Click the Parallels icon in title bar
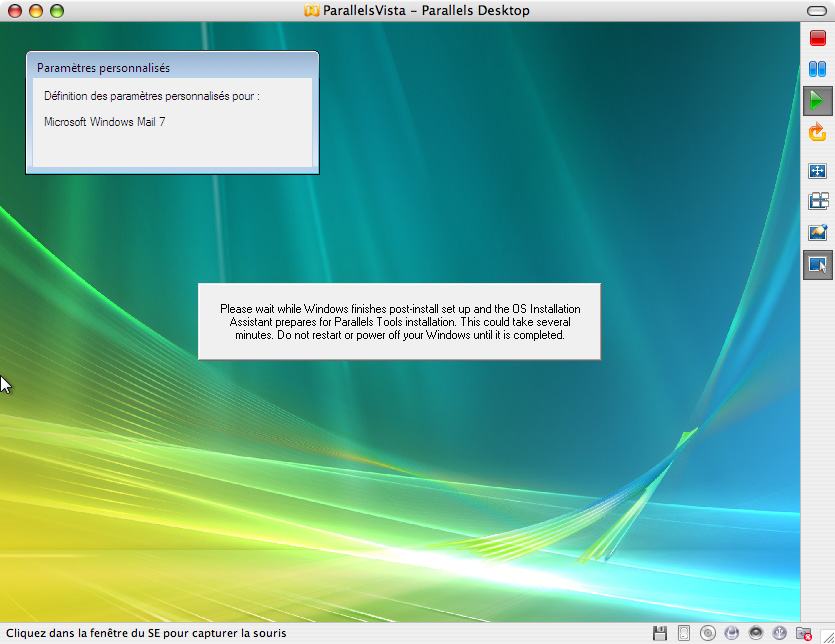 pyautogui.click(x=312, y=11)
